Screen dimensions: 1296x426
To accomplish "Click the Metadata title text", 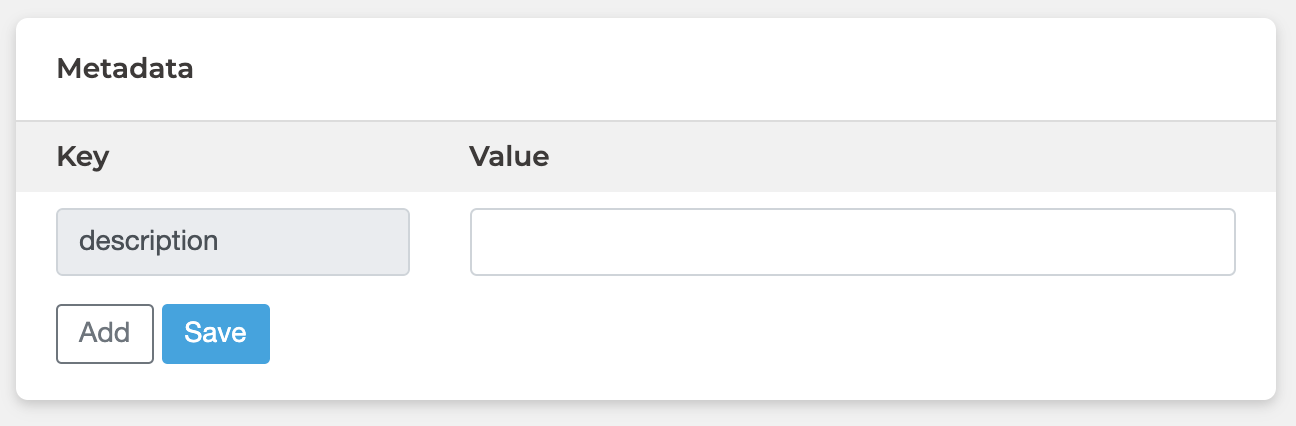I will pyautogui.click(x=125, y=69).
